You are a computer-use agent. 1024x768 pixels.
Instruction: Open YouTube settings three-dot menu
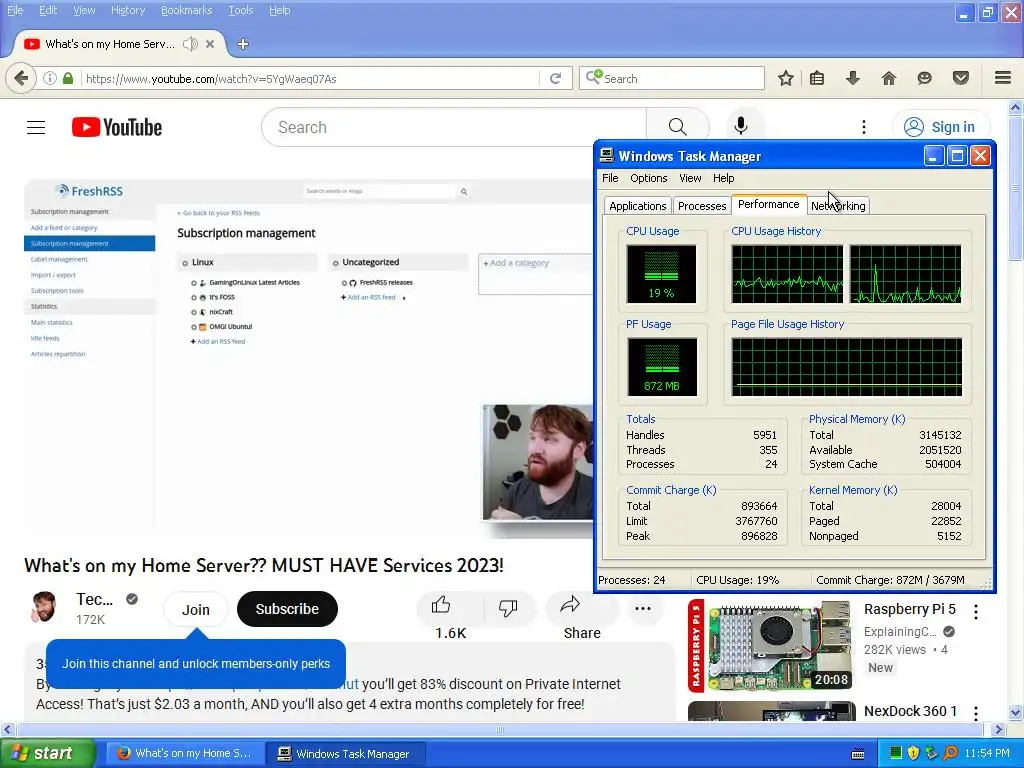pos(863,127)
